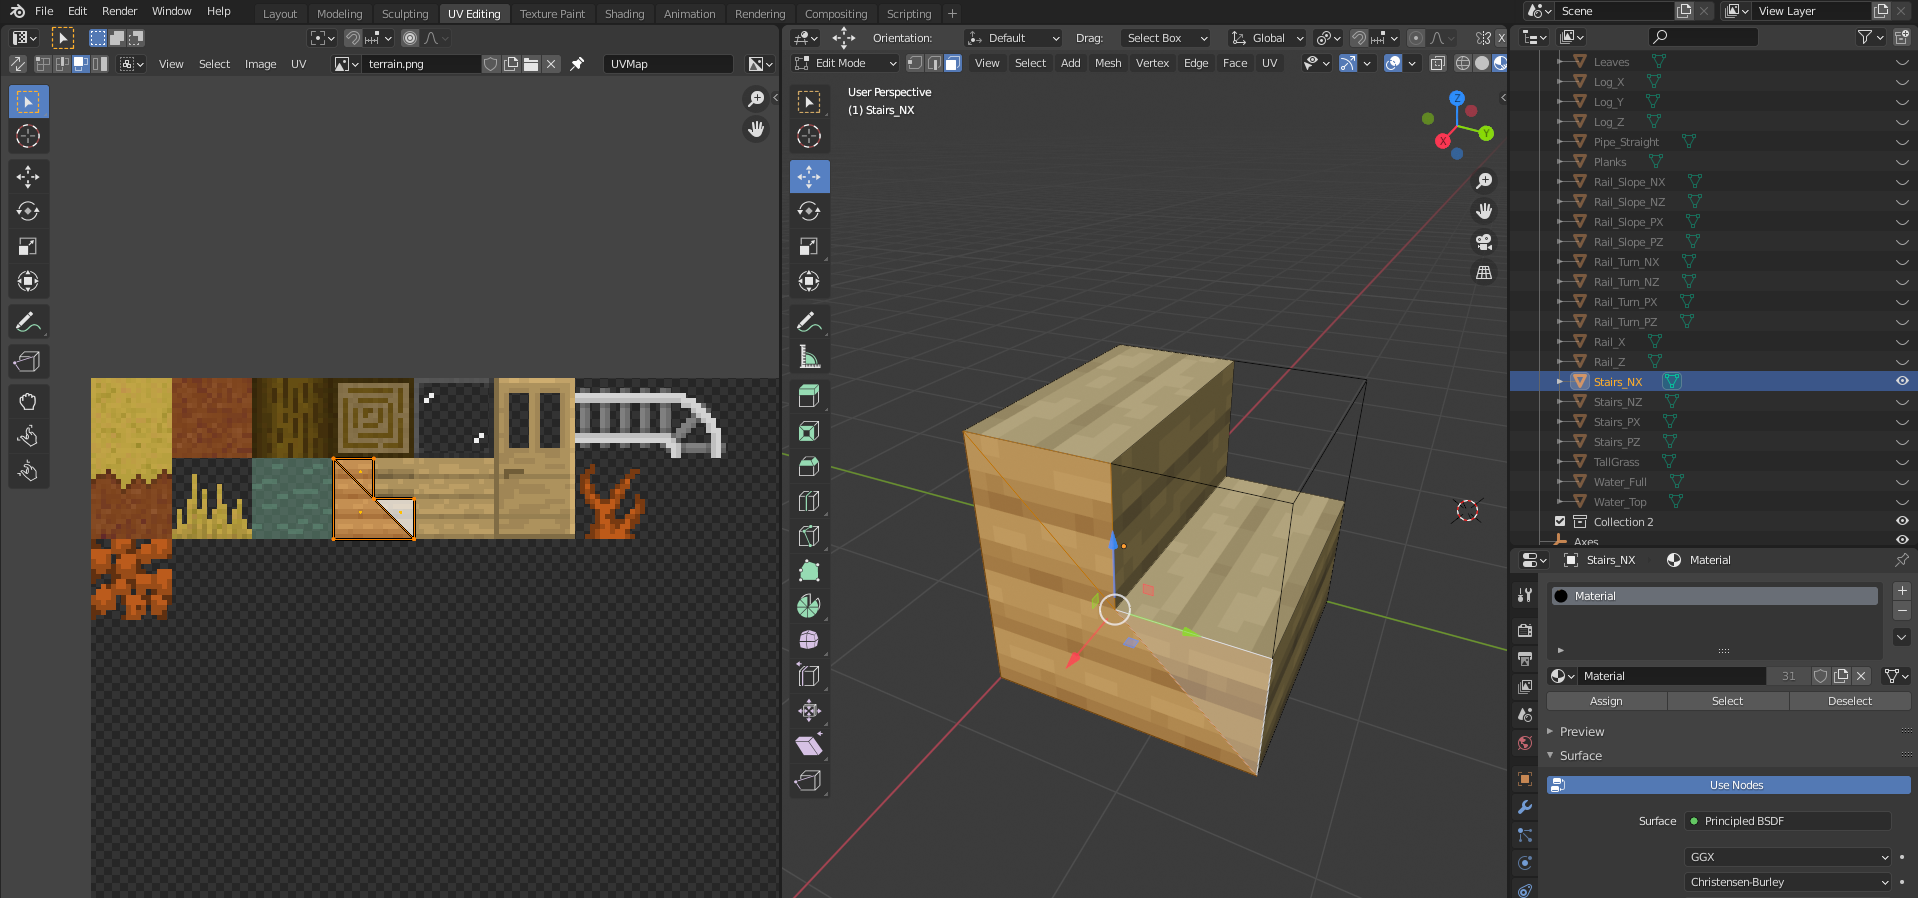Image resolution: width=1918 pixels, height=898 pixels.
Task: Click the outliner search field
Action: [1703, 37]
